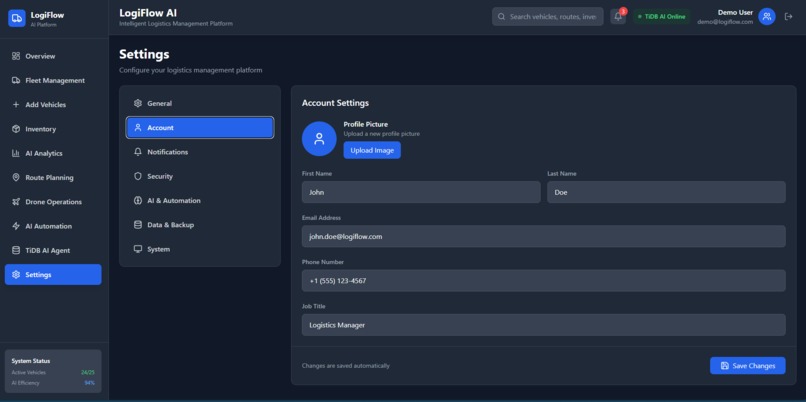Click the Demo User name text
This screenshot has height=402, width=806.
(736, 12)
